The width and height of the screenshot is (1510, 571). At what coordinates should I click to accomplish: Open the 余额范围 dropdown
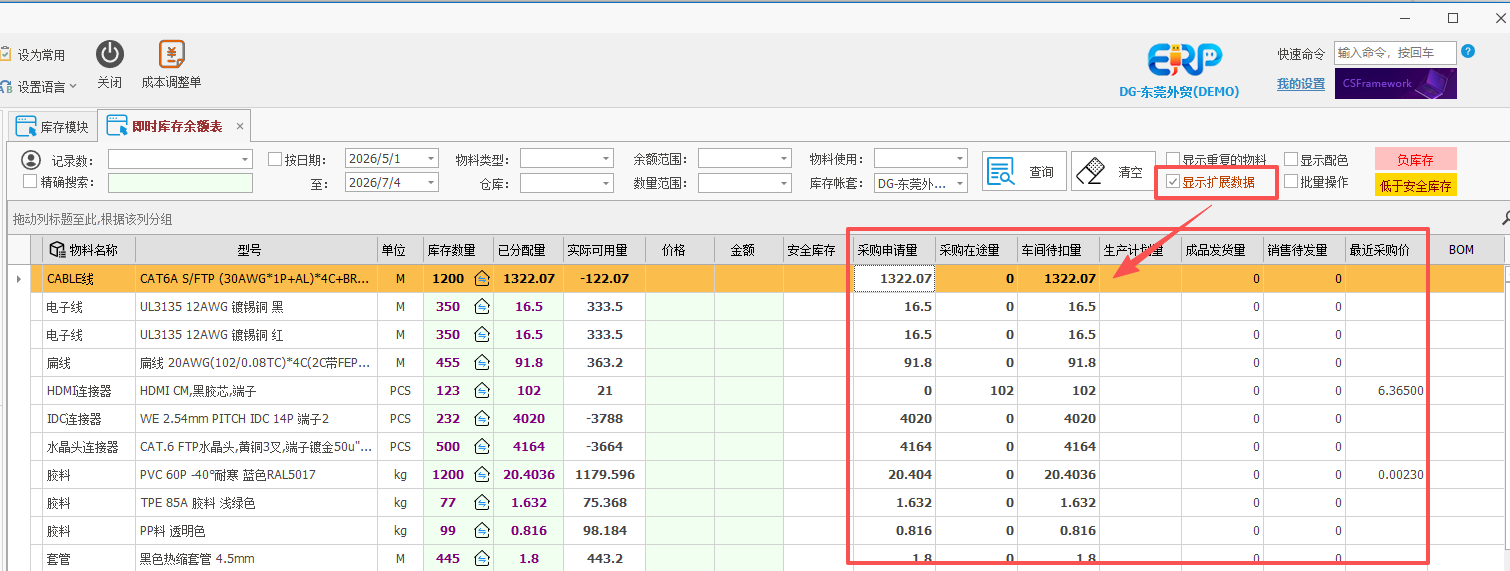(x=784, y=159)
